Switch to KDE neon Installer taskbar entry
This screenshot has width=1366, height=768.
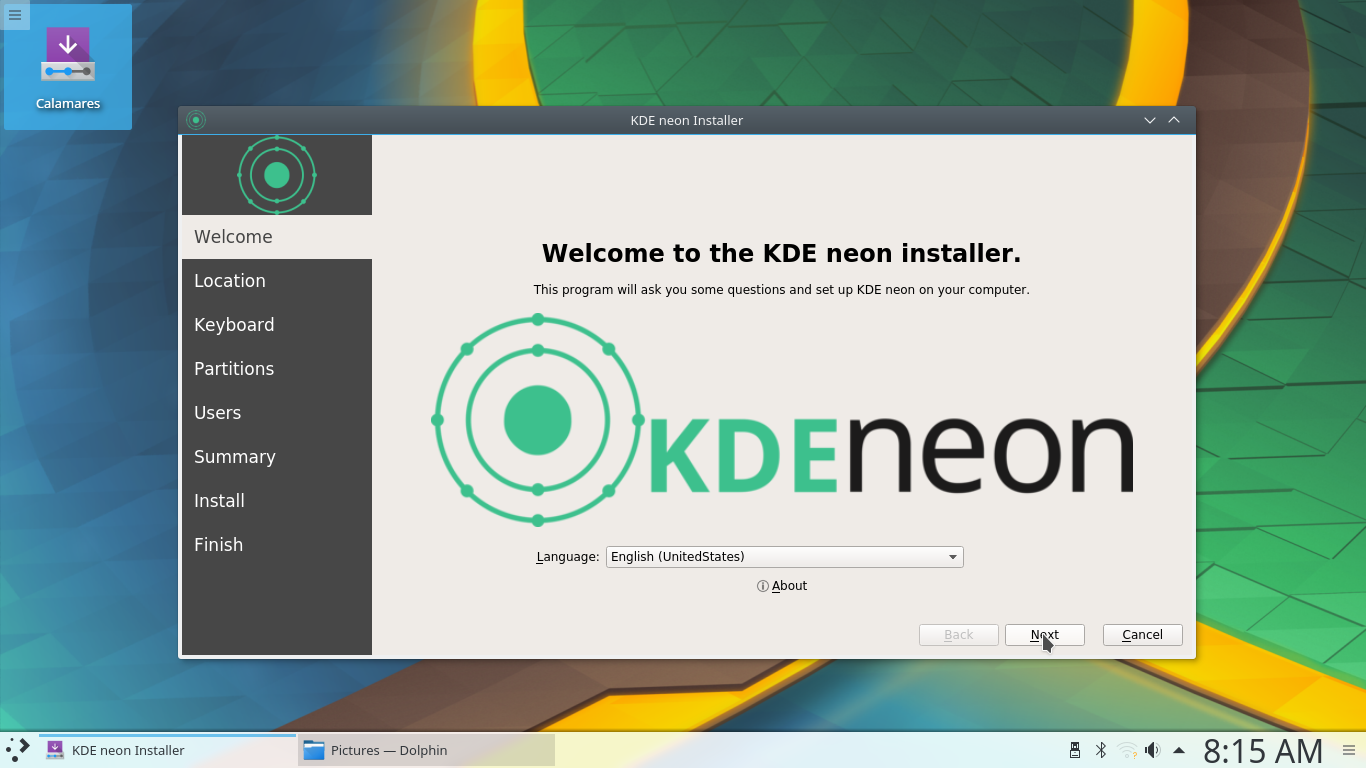pos(167,750)
